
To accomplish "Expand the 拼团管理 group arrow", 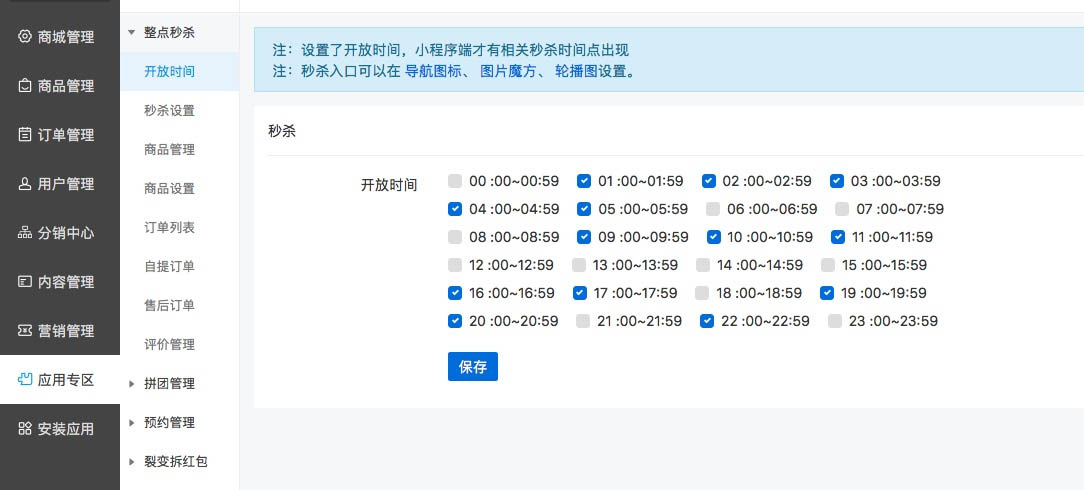I will 131,384.
